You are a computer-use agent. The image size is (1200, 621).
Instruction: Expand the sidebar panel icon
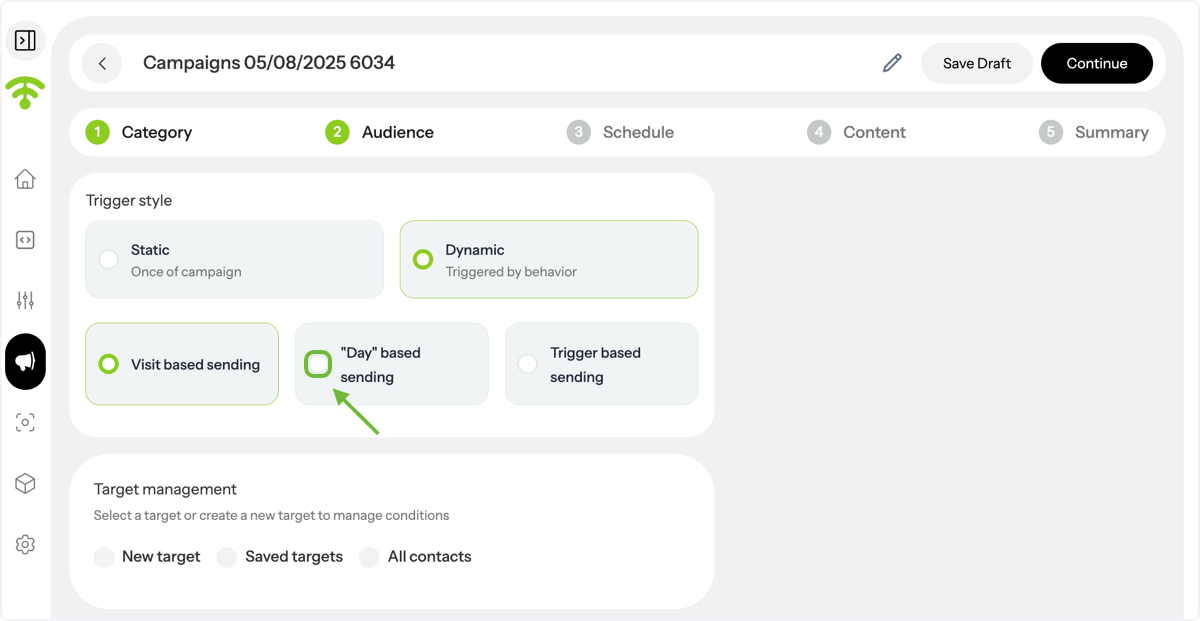[25, 41]
